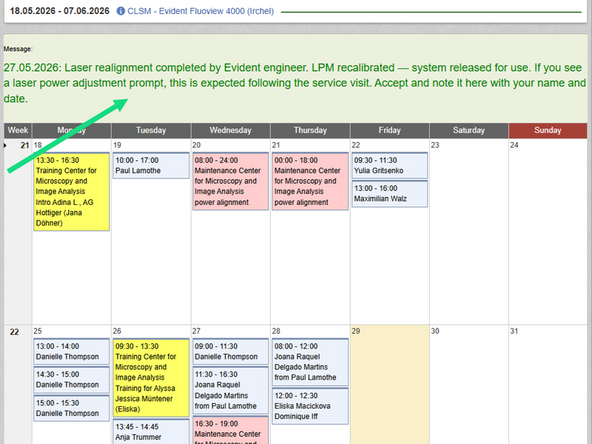Open Paul Lamothe 10:00 - 17:00 booking
Viewport: 592px width, 444px height.
click(151, 165)
